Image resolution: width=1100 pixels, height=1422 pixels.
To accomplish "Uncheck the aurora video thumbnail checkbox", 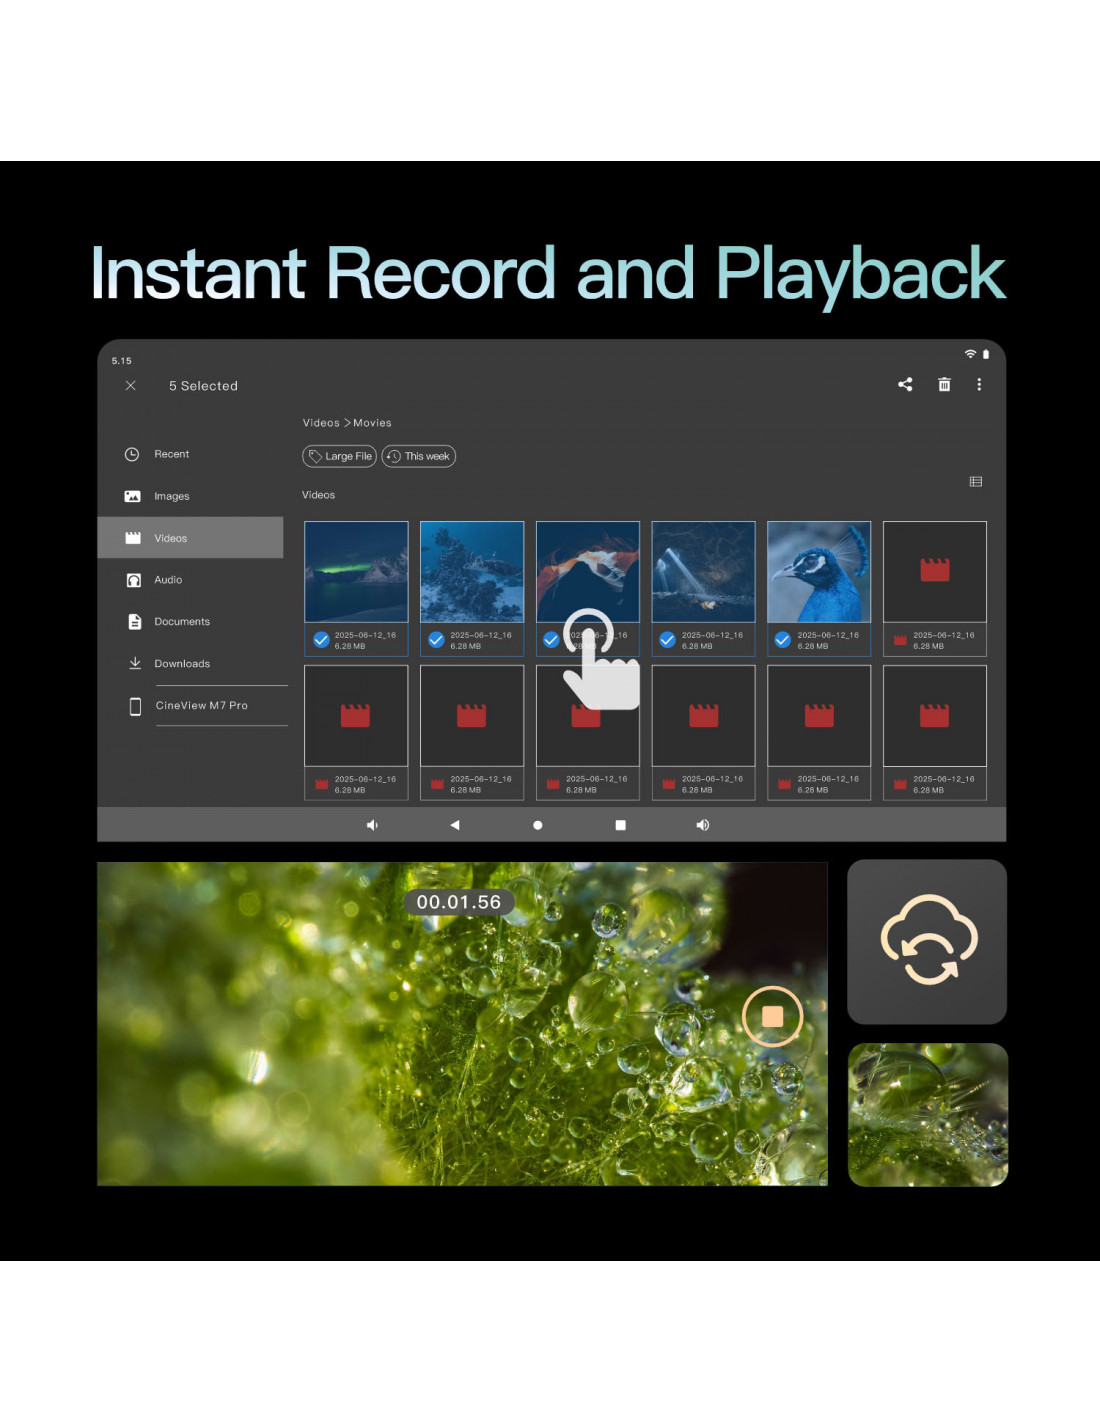I will pos(321,640).
